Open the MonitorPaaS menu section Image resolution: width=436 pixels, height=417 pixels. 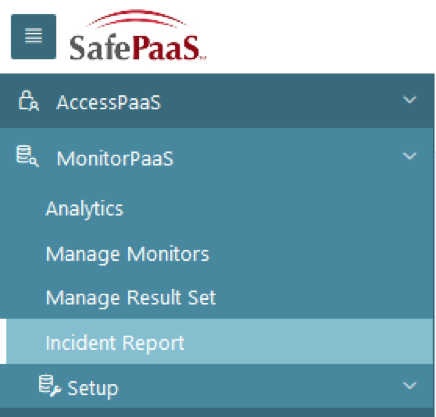point(217,157)
